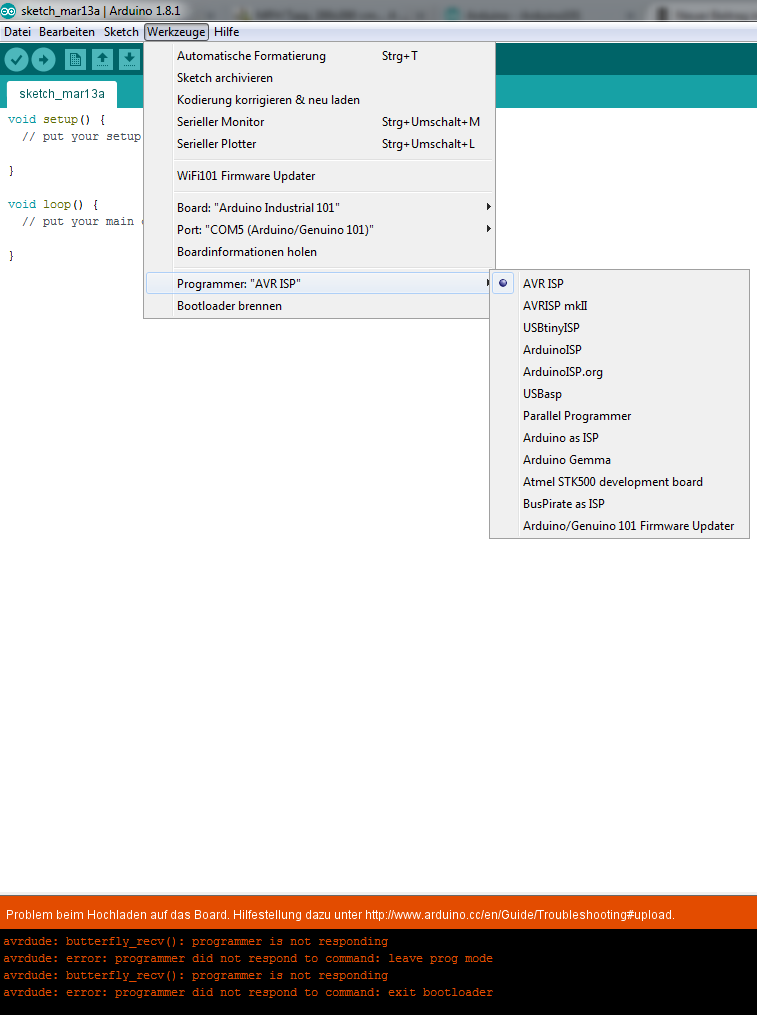Pick Parallel Programmer option
This screenshot has height=1015, width=757.
click(x=620, y=416)
